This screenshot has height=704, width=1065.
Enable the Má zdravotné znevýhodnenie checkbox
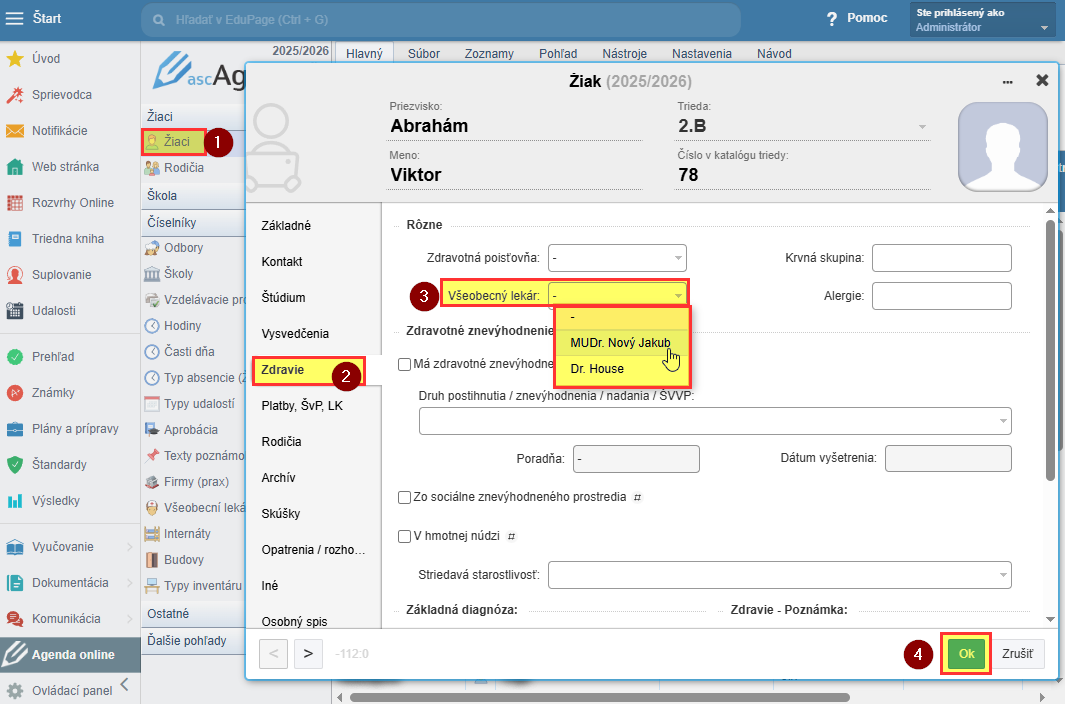pos(405,365)
